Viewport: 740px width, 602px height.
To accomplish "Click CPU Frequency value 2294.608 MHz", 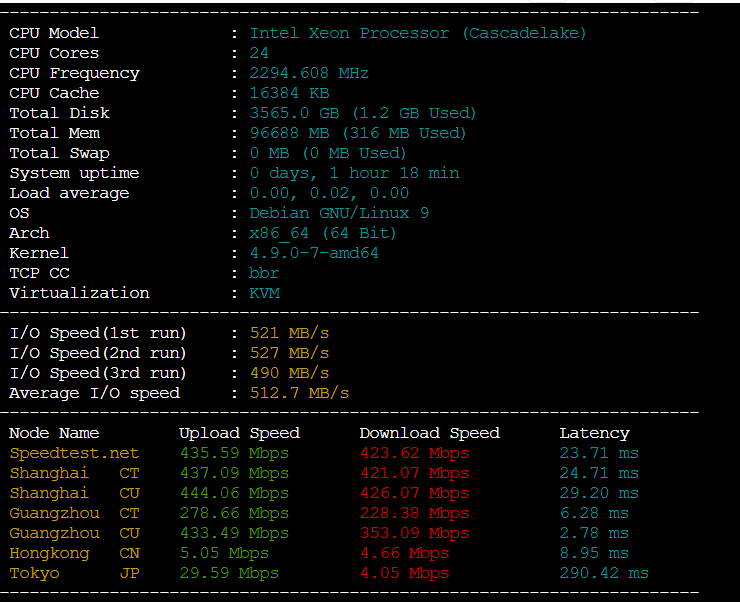I will pos(309,73).
